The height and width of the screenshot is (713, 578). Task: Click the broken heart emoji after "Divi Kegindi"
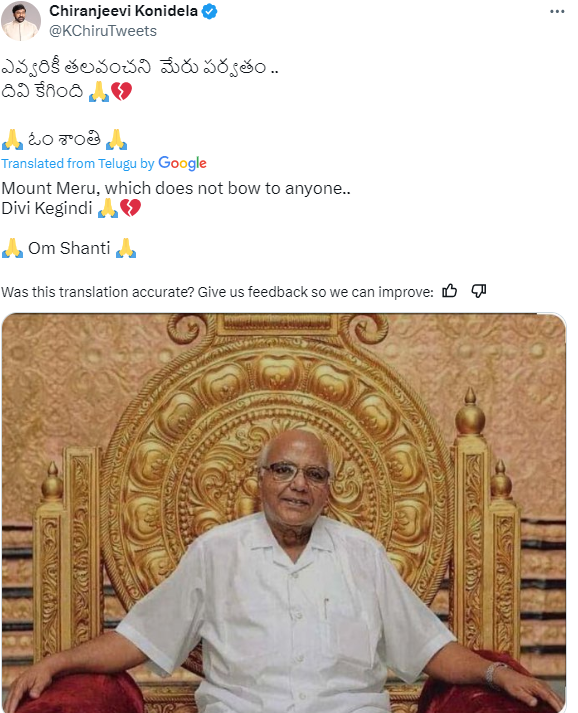(x=131, y=208)
